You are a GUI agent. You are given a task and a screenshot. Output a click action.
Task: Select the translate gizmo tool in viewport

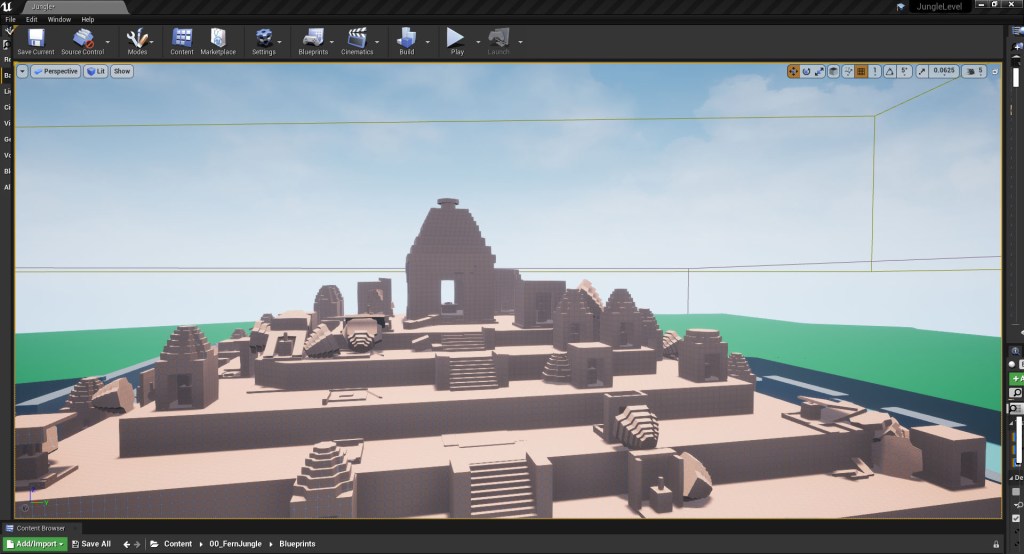point(793,71)
